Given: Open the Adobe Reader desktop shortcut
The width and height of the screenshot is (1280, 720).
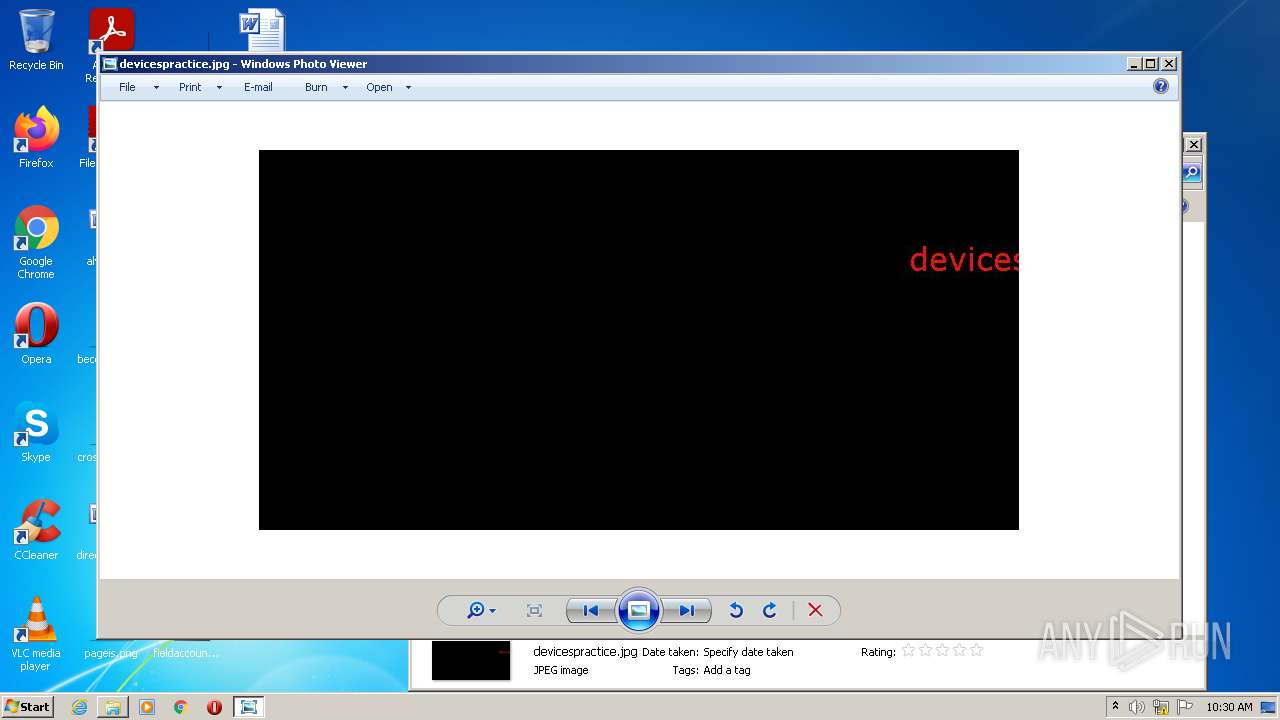Looking at the screenshot, I should pos(111,30).
